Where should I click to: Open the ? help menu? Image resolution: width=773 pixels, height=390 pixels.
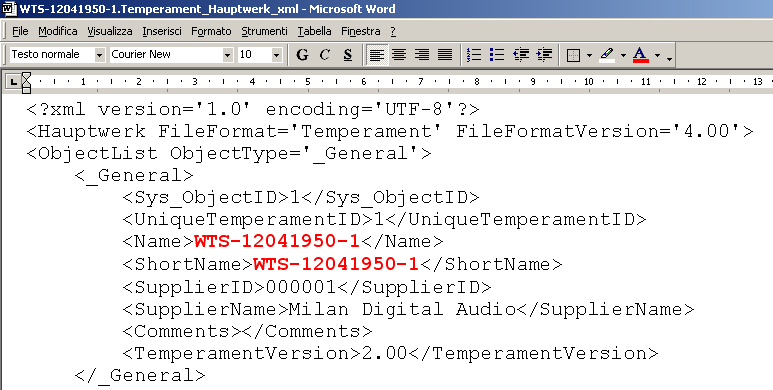click(392, 32)
